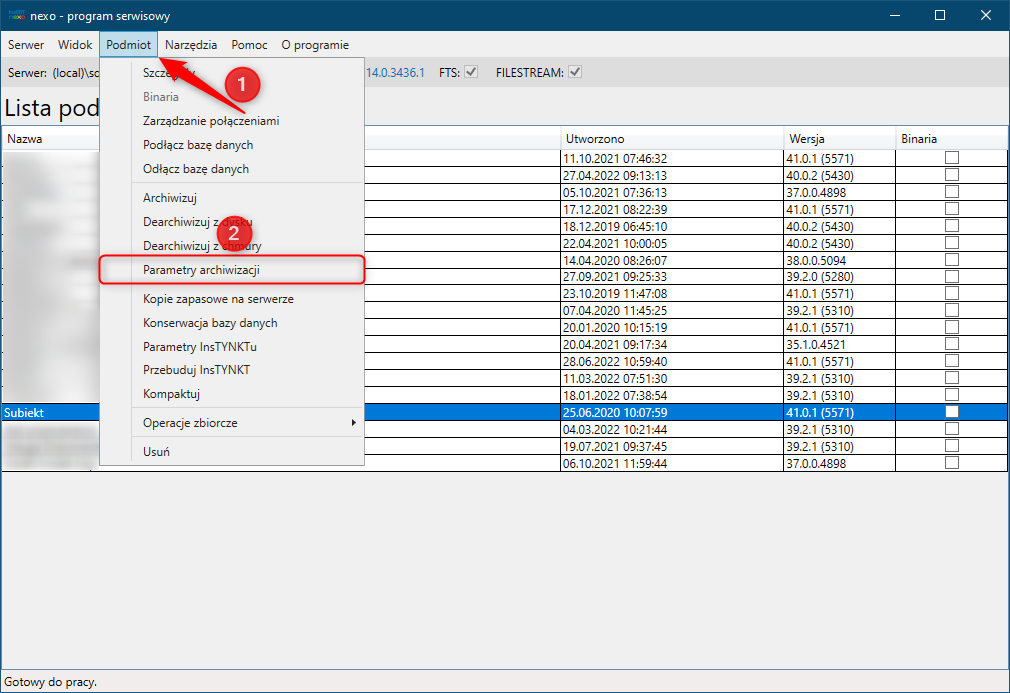Screen dimensions: 1010x693
Task: Sort by the Wersja column header
Action: click(806, 139)
